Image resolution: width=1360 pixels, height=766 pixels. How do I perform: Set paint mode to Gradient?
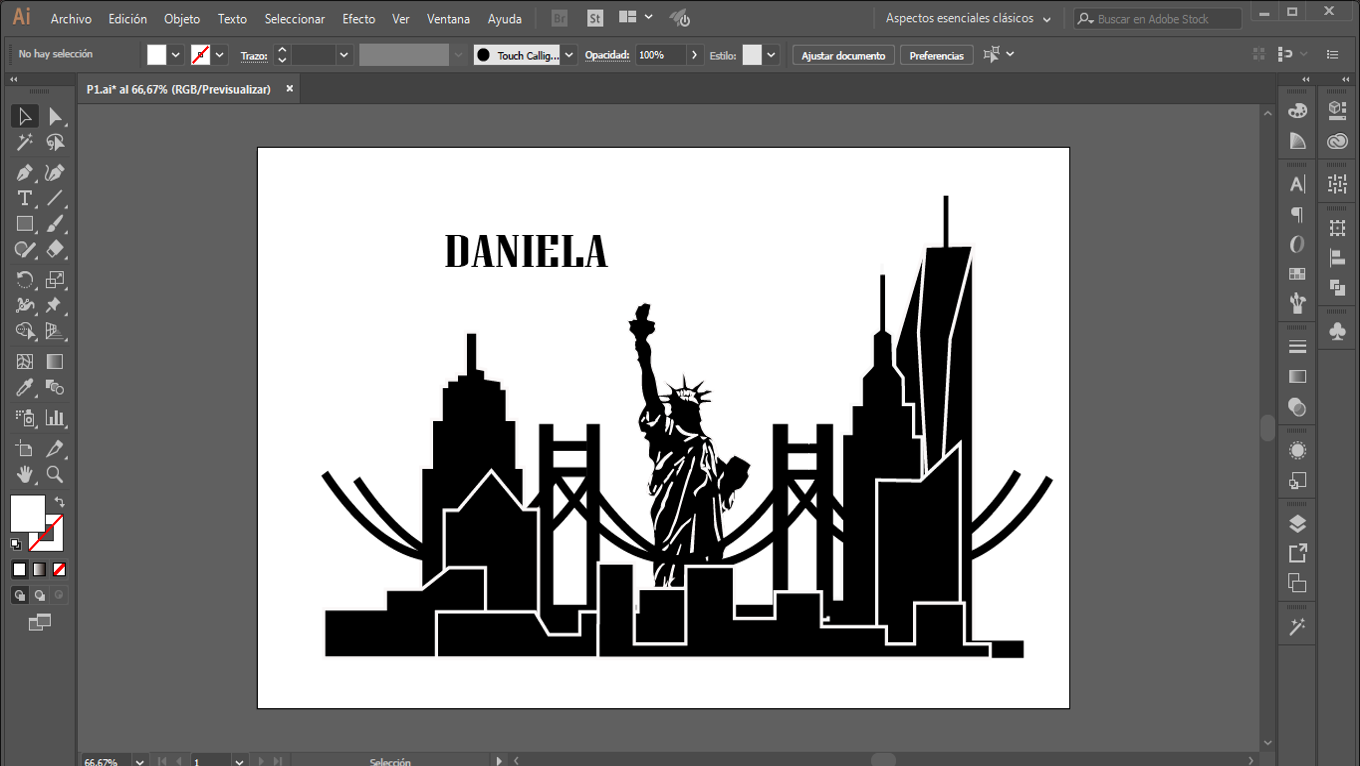tap(39, 569)
